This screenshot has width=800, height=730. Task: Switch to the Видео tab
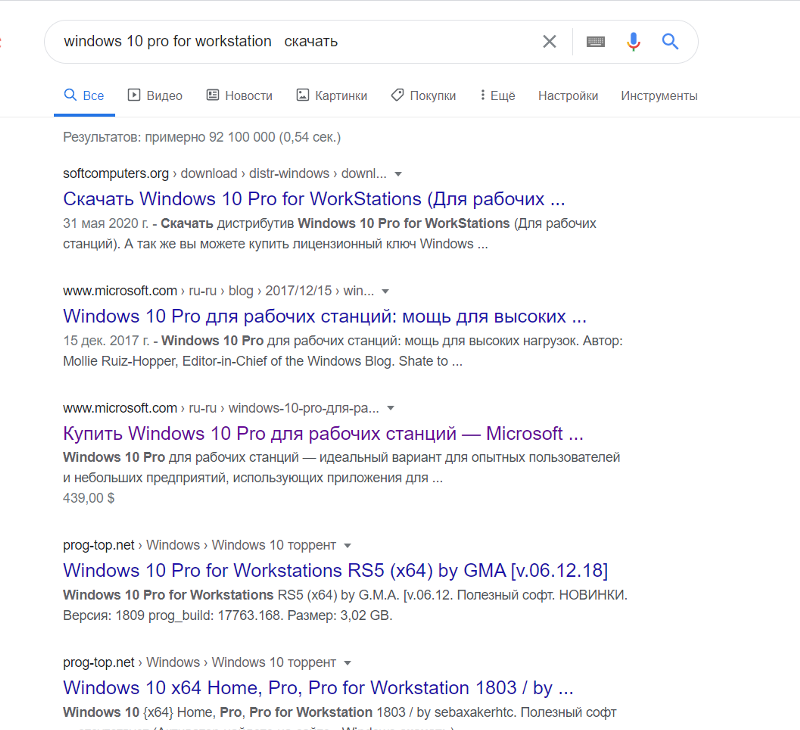coord(155,95)
